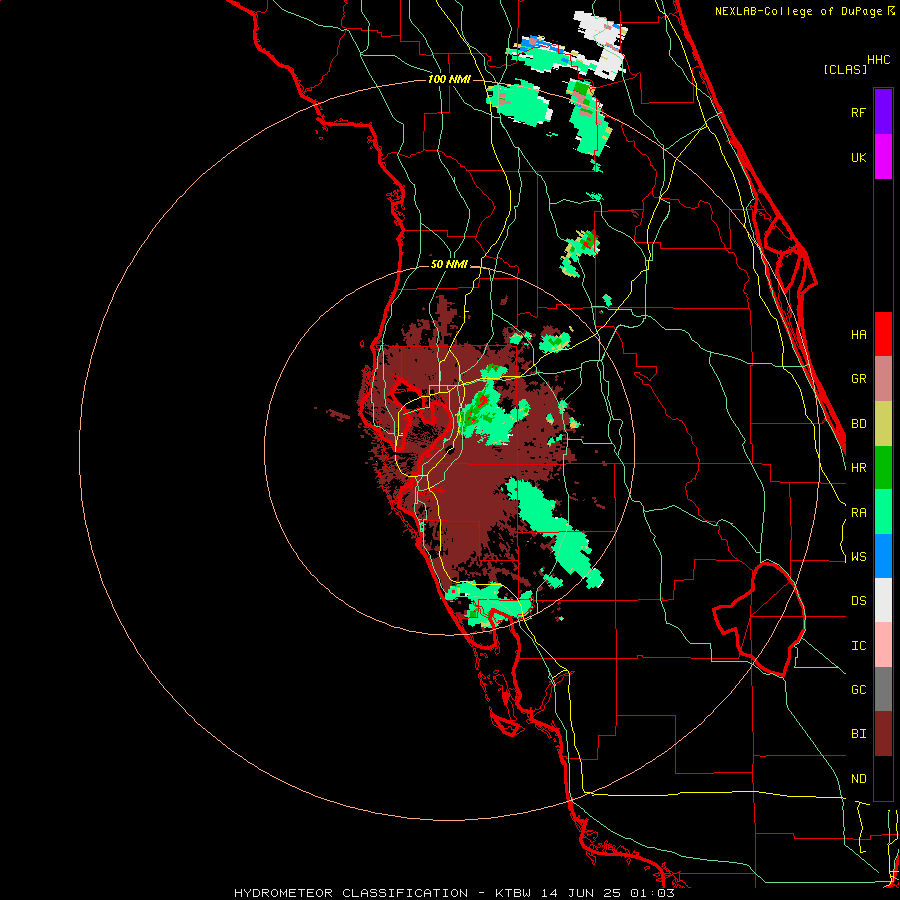The image size is (900, 900).
Task: Click the 50 NMI range ring label
Action: (x=449, y=264)
